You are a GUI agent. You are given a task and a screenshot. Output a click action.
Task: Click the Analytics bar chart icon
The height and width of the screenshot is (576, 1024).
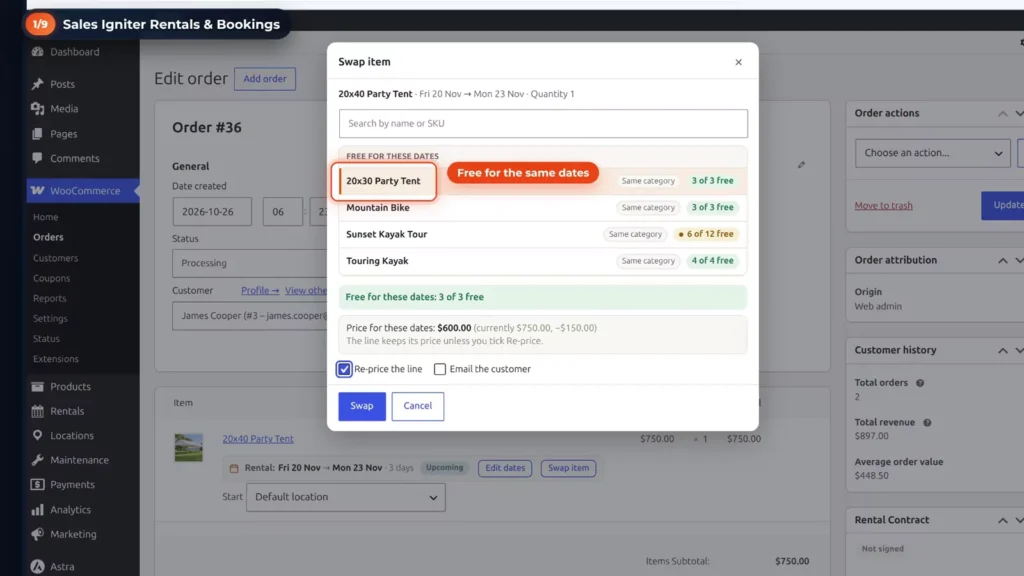point(38,509)
